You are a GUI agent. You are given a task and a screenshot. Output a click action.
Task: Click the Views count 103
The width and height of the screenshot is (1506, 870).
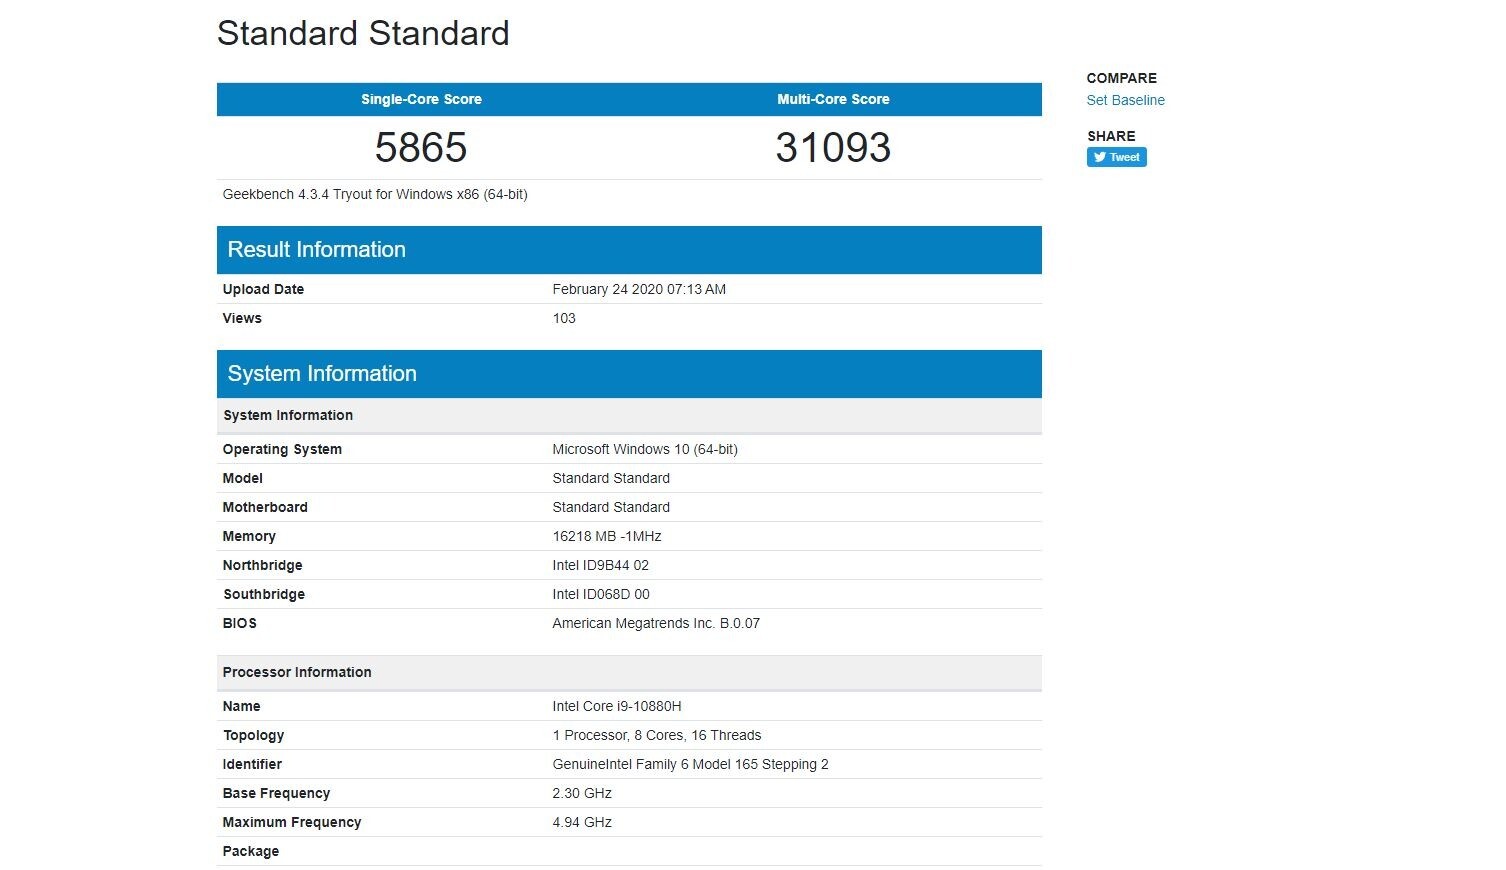click(x=564, y=318)
